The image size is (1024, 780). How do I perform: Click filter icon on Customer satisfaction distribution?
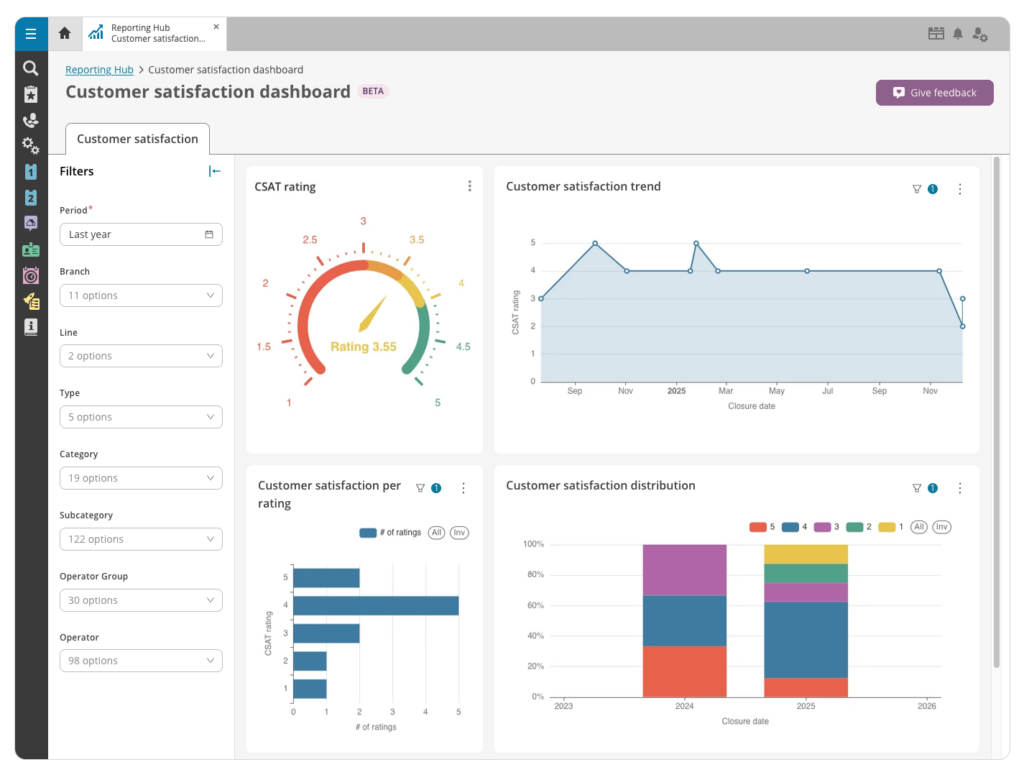pos(916,488)
